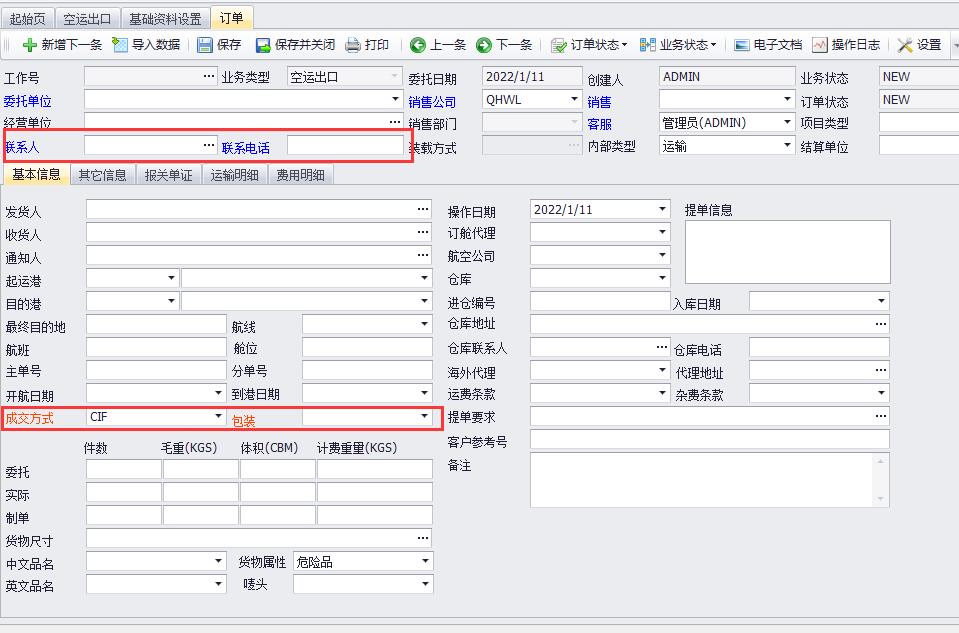Go to previous record with 上一条

418,45
